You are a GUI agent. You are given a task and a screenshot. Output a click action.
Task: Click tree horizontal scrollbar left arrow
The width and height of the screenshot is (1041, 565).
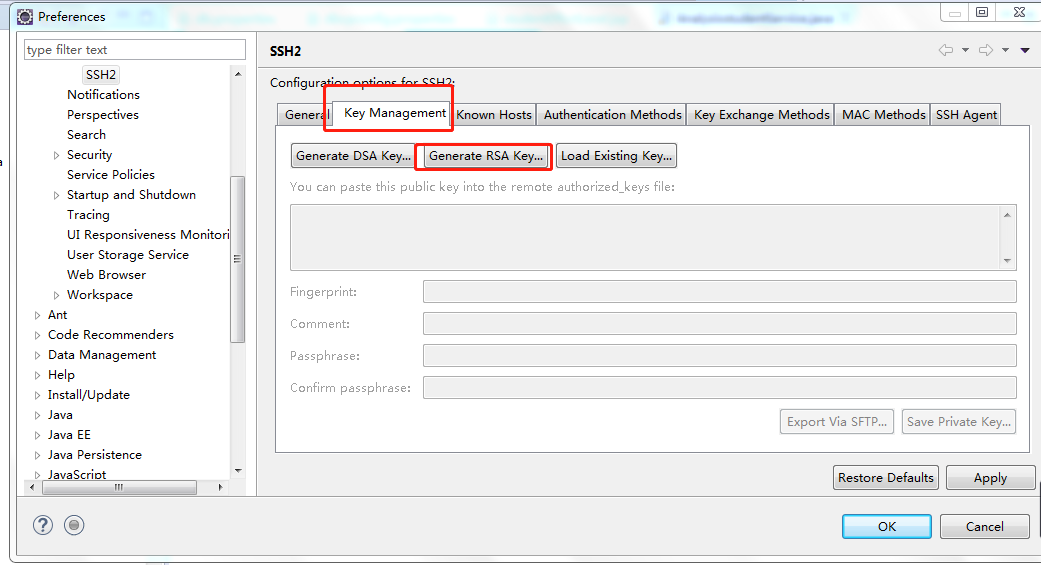[x=32, y=487]
